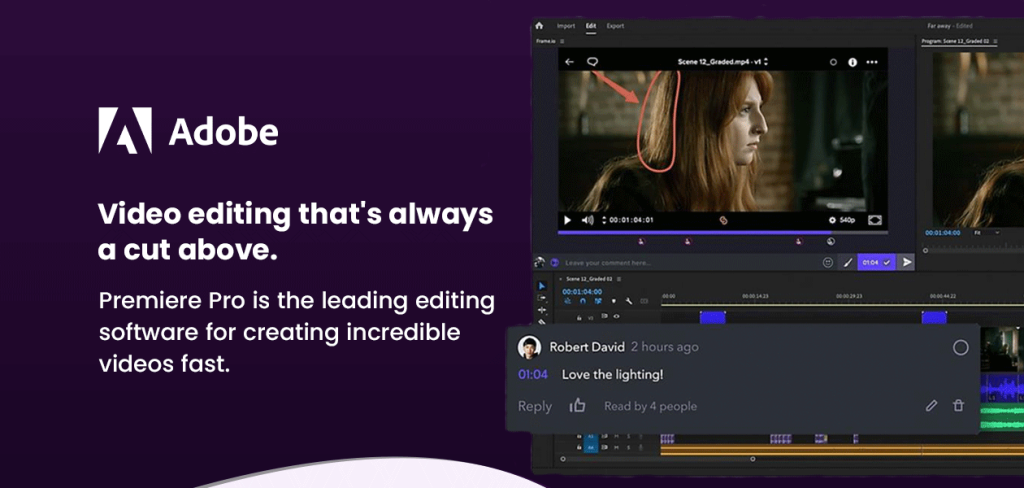Switch to the Import tab
Image resolution: width=1024 pixels, height=488 pixels.
click(x=566, y=26)
